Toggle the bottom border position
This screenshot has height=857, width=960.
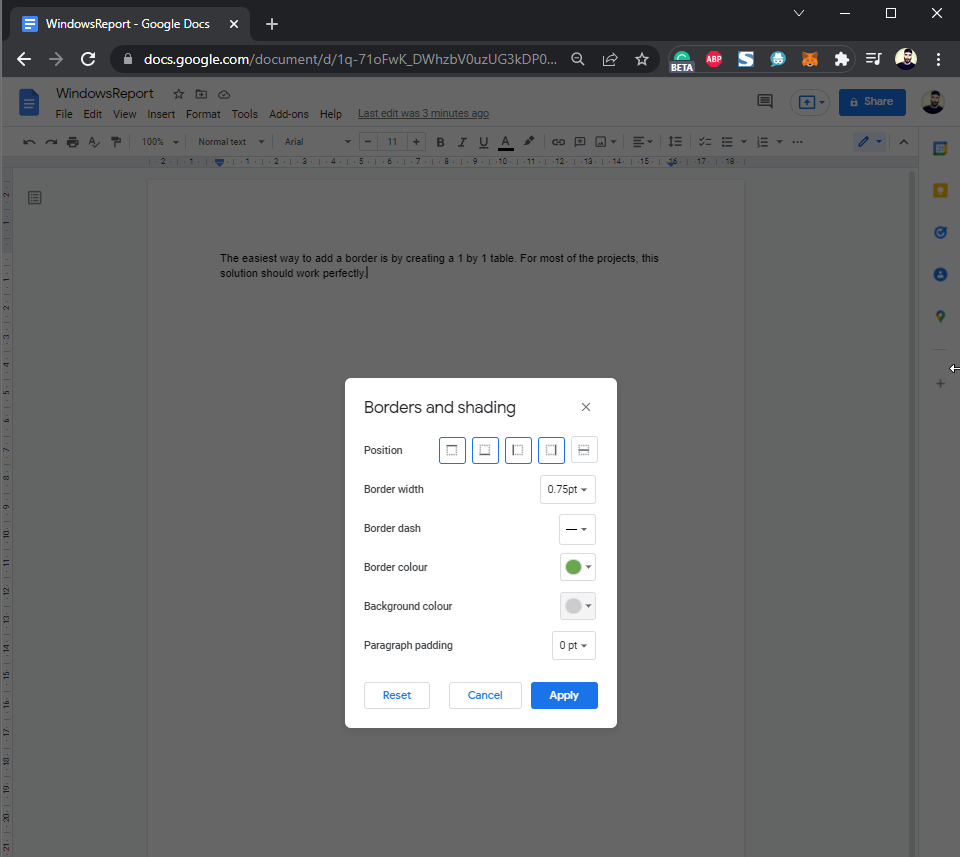coord(485,450)
